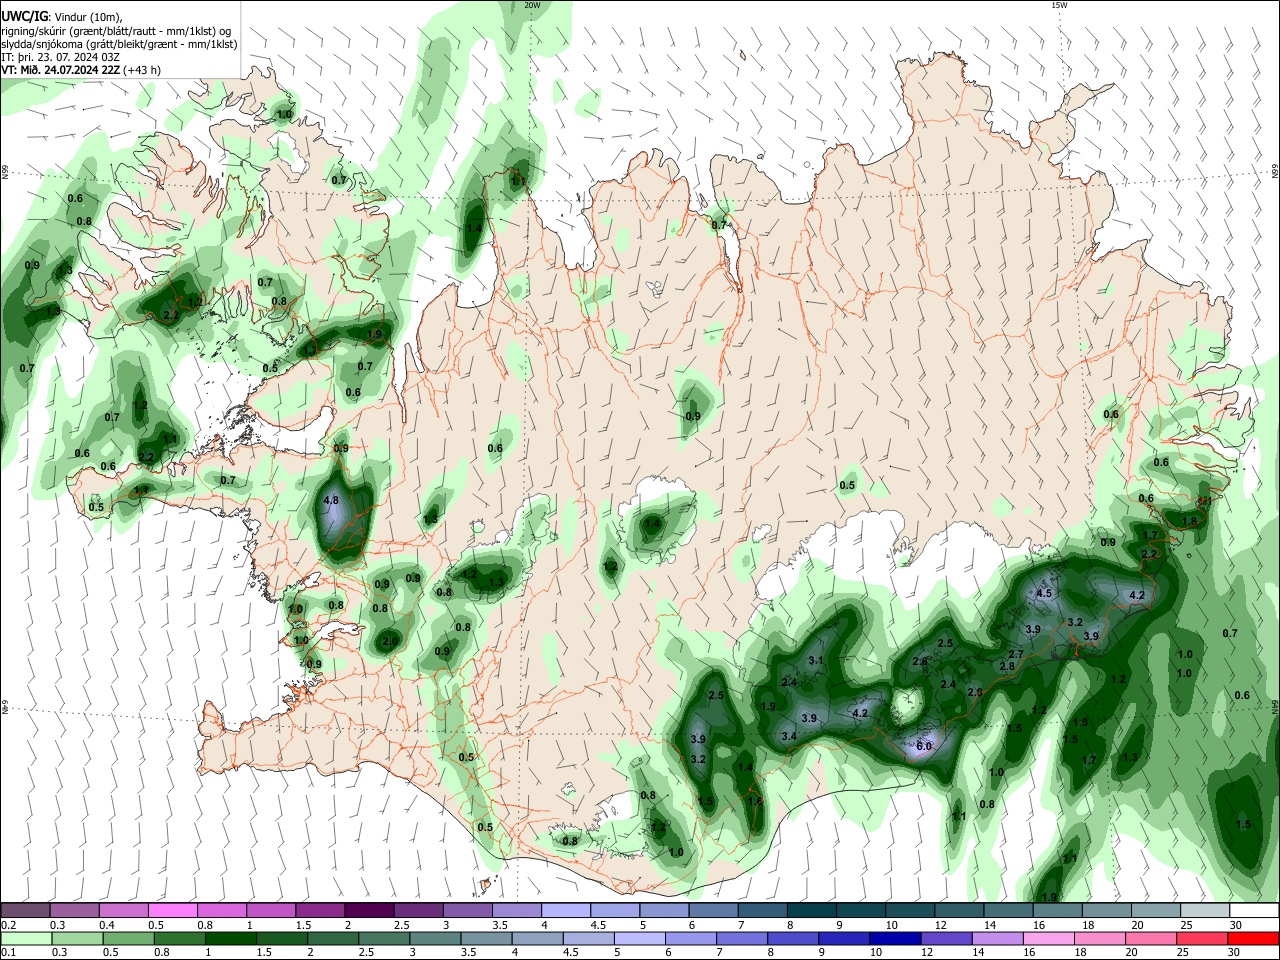
Task: Click the 6.0 precipitation maximum value
Action: [x=924, y=746]
